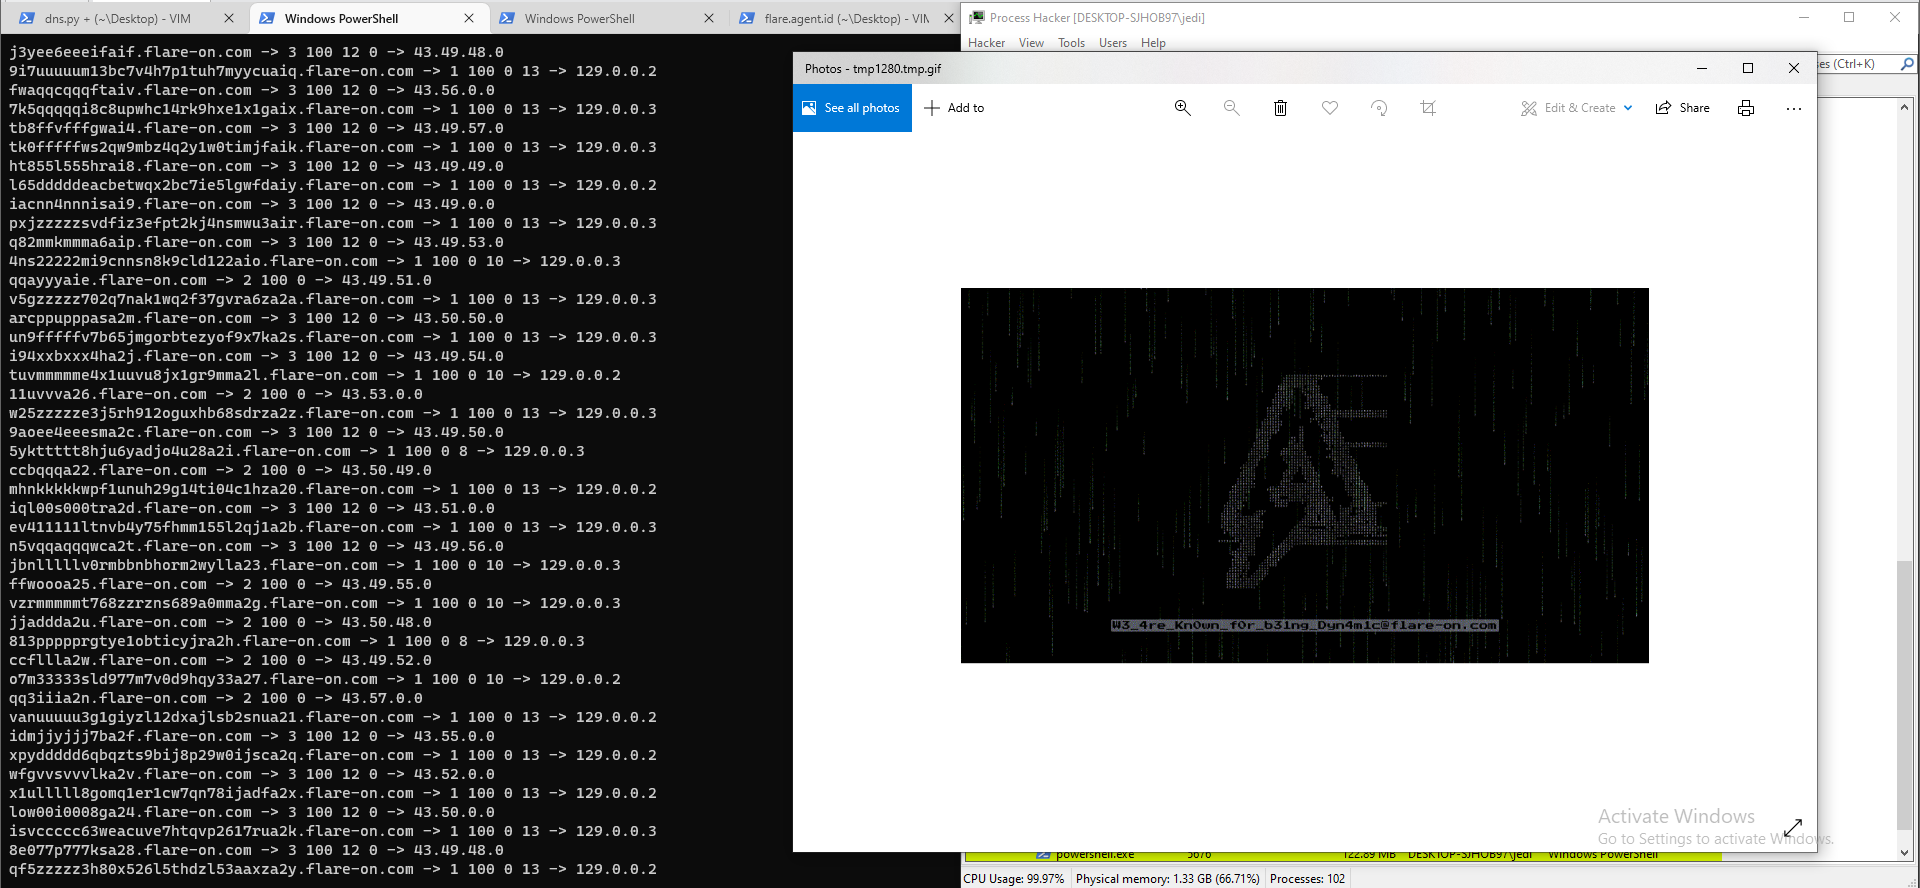Maximize the Photos window

coord(1748,68)
